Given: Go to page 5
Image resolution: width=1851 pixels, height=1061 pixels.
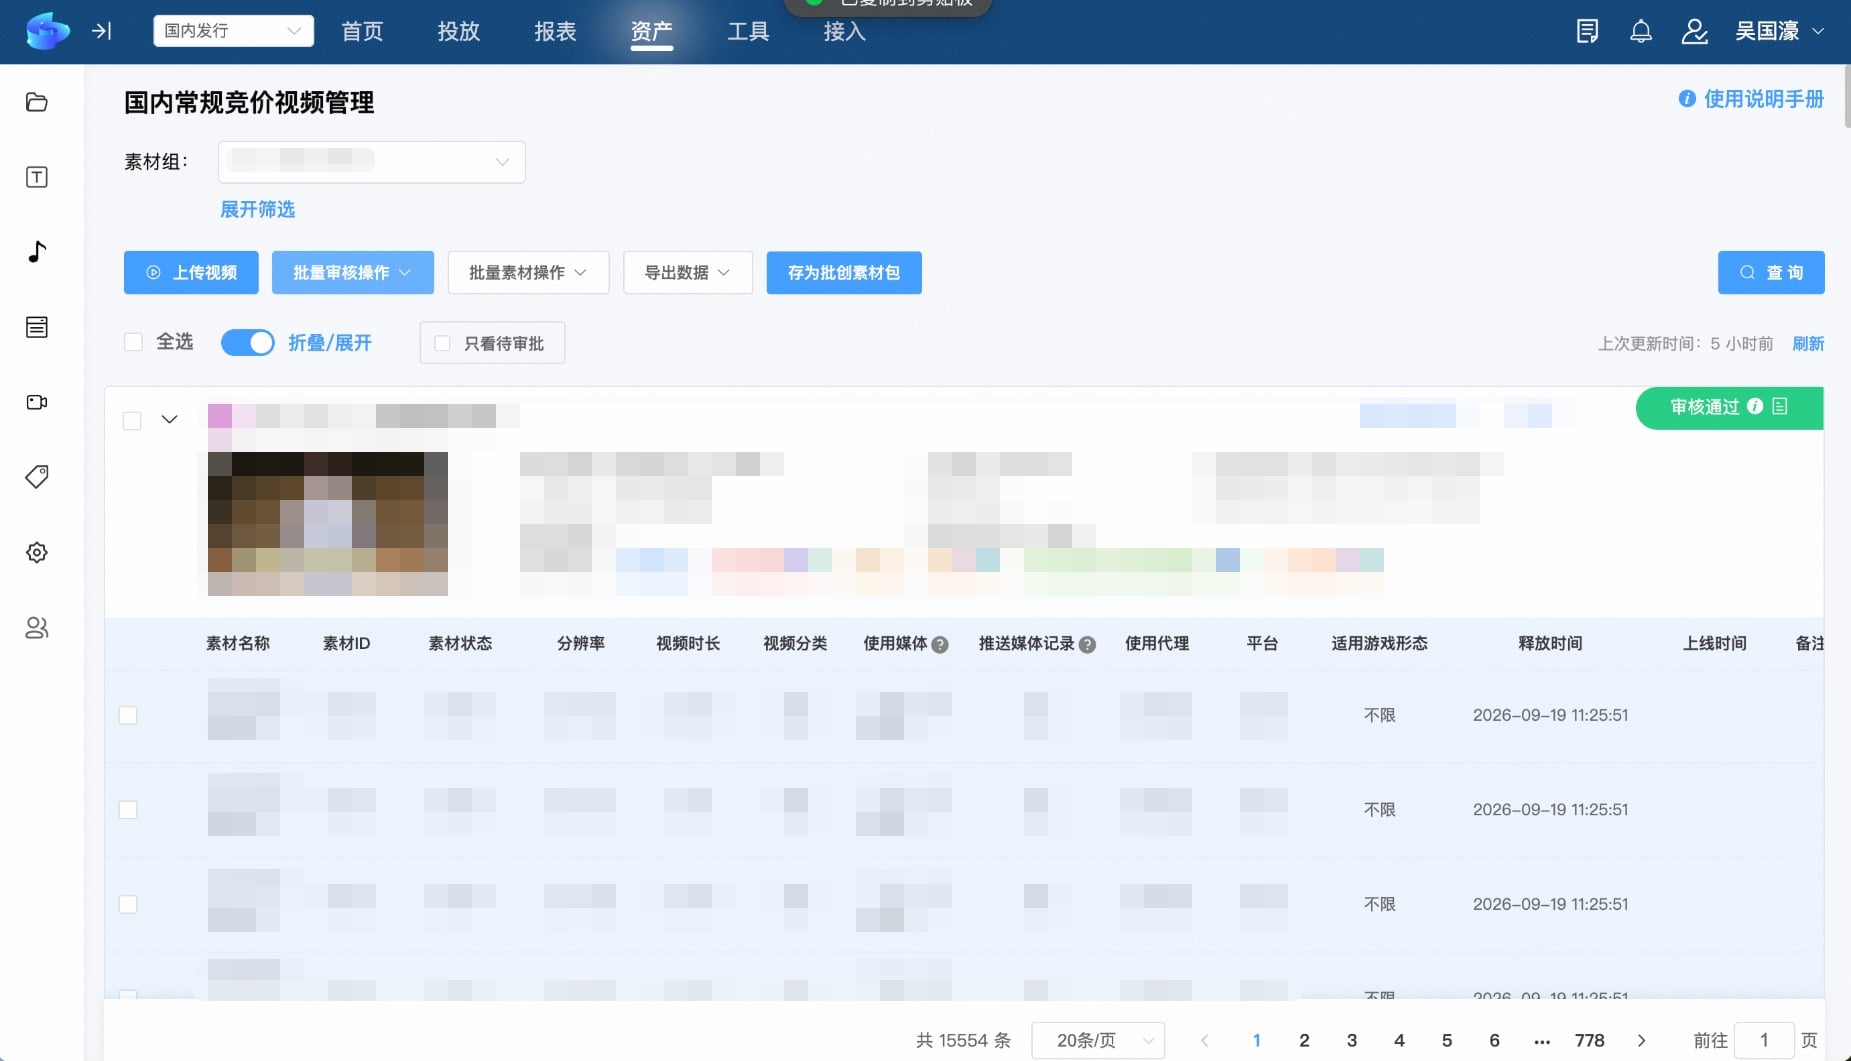Looking at the screenshot, I should pyautogui.click(x=1447, y=1041).
